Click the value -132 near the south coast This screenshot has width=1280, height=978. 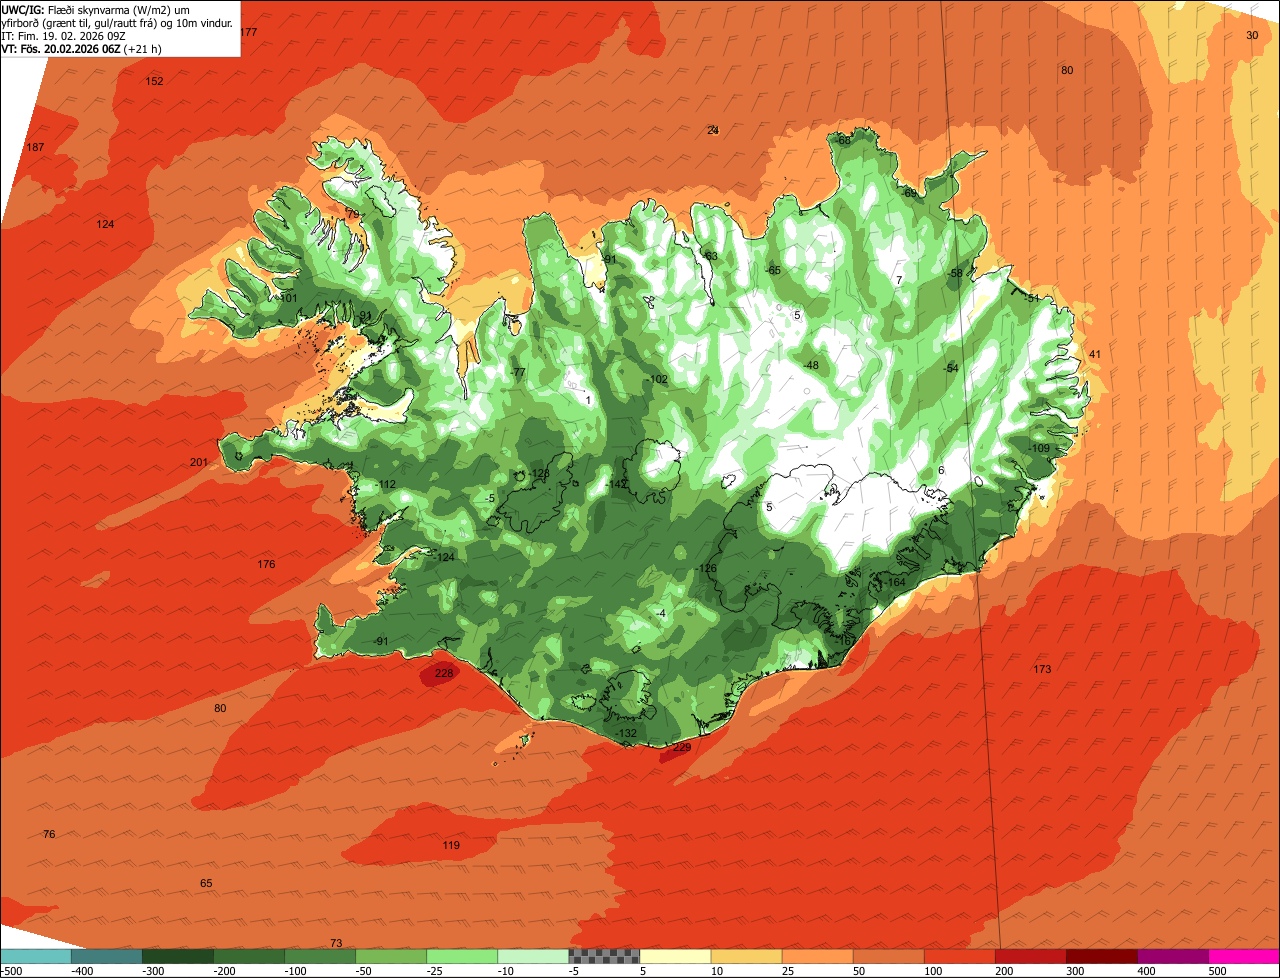pyautogui.click(x=626, y=734)
